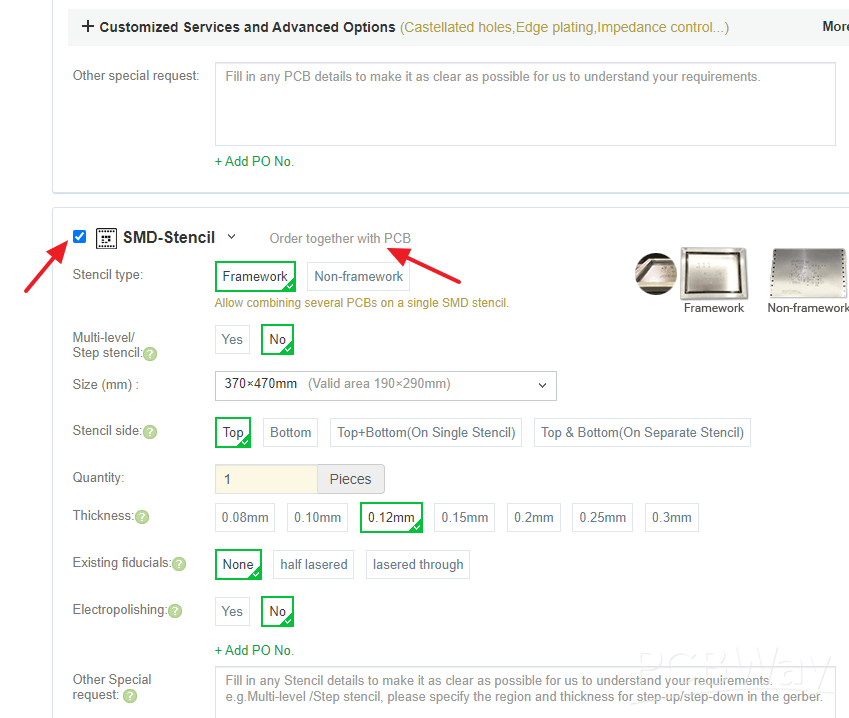Click the Electropolishing help icon
Screen dimensions: 849x718
175,611
